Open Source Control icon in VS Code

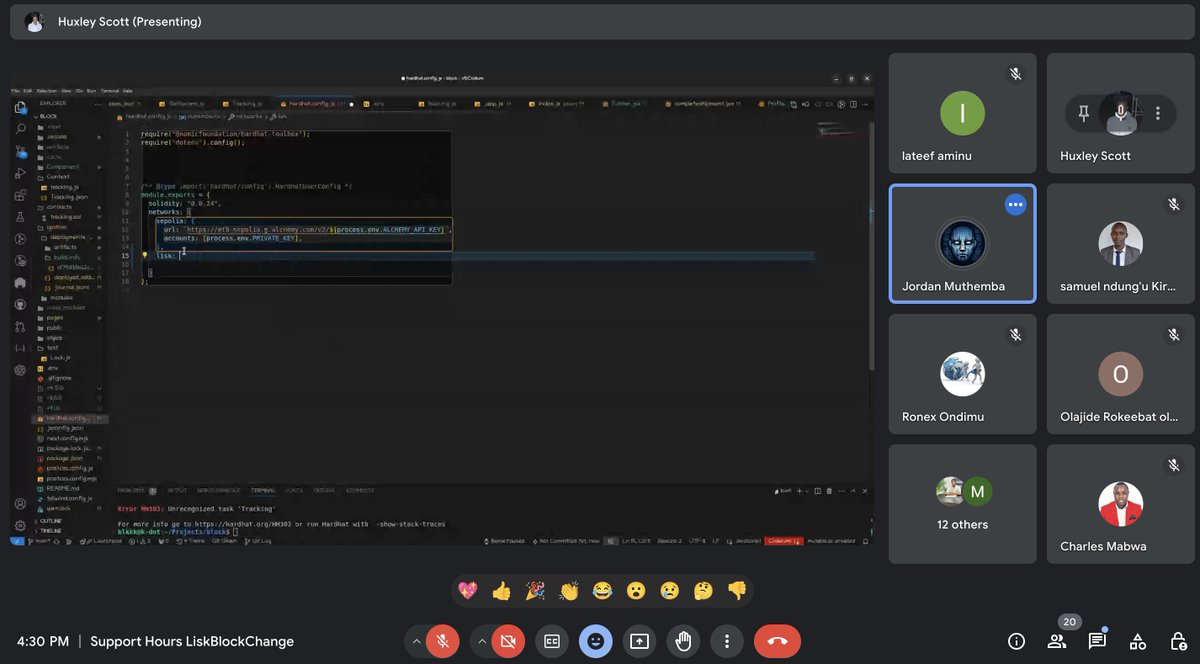click(x=20, y=152)
